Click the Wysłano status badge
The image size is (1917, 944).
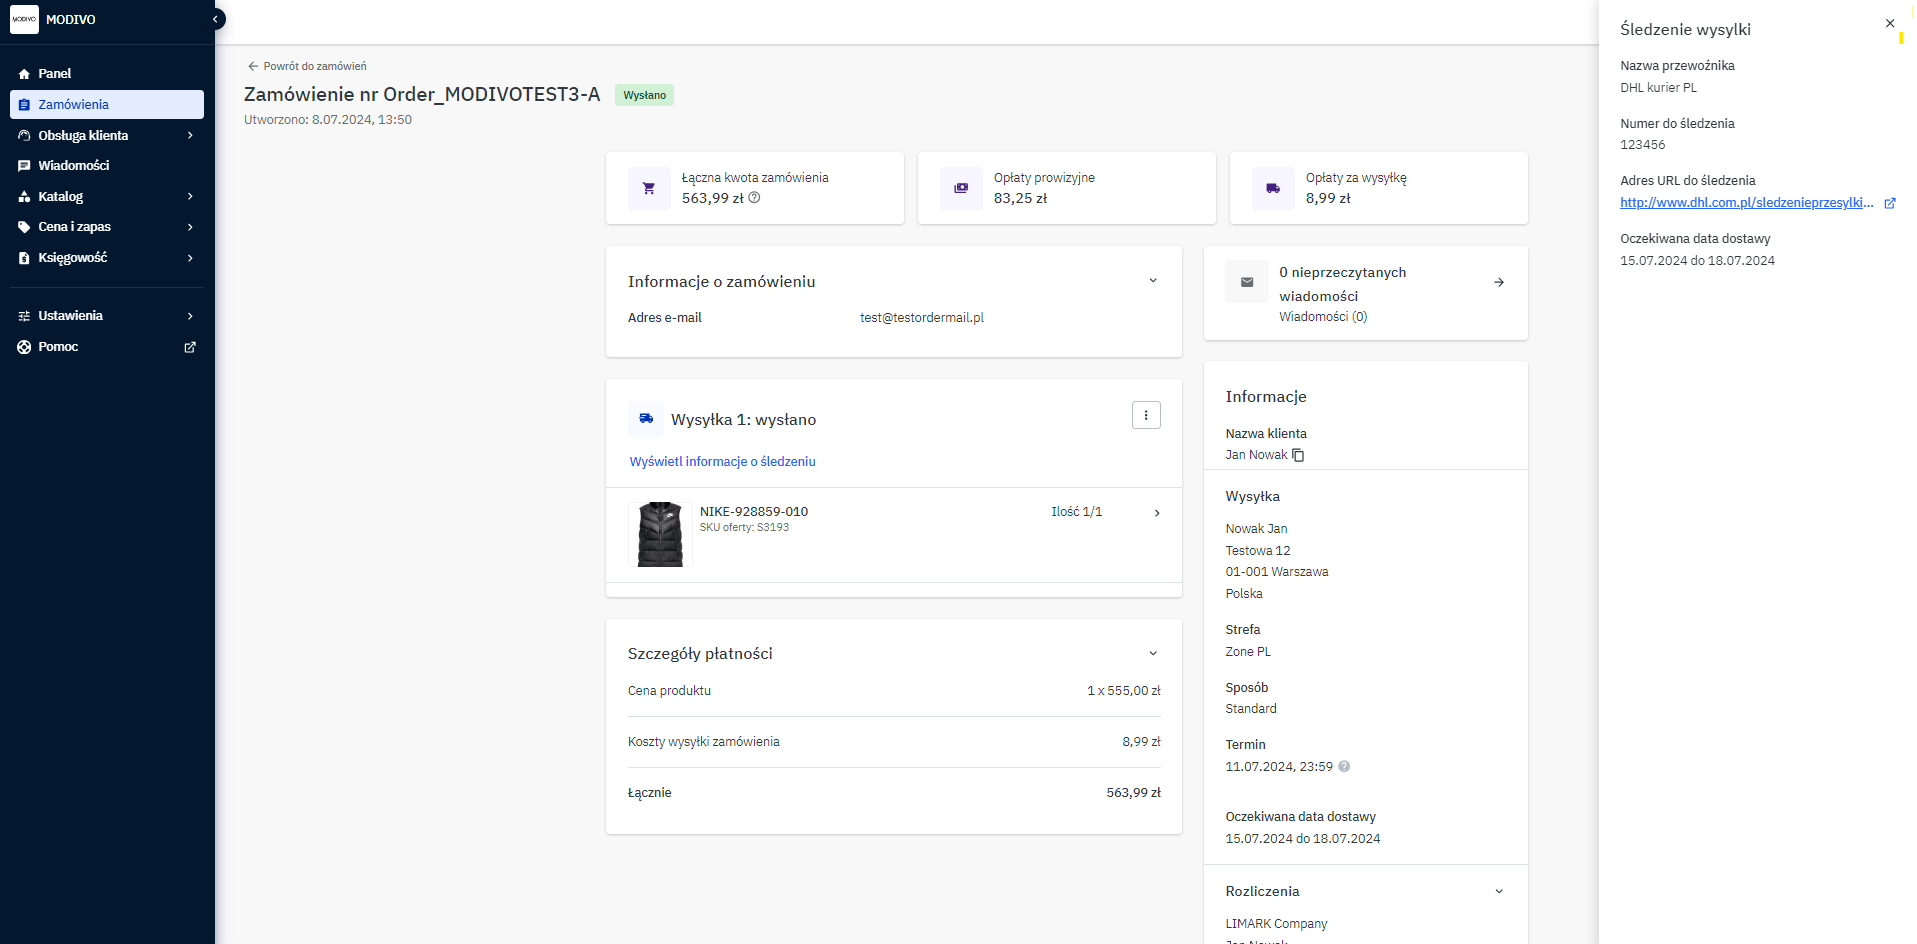click(x=644, y=95)
